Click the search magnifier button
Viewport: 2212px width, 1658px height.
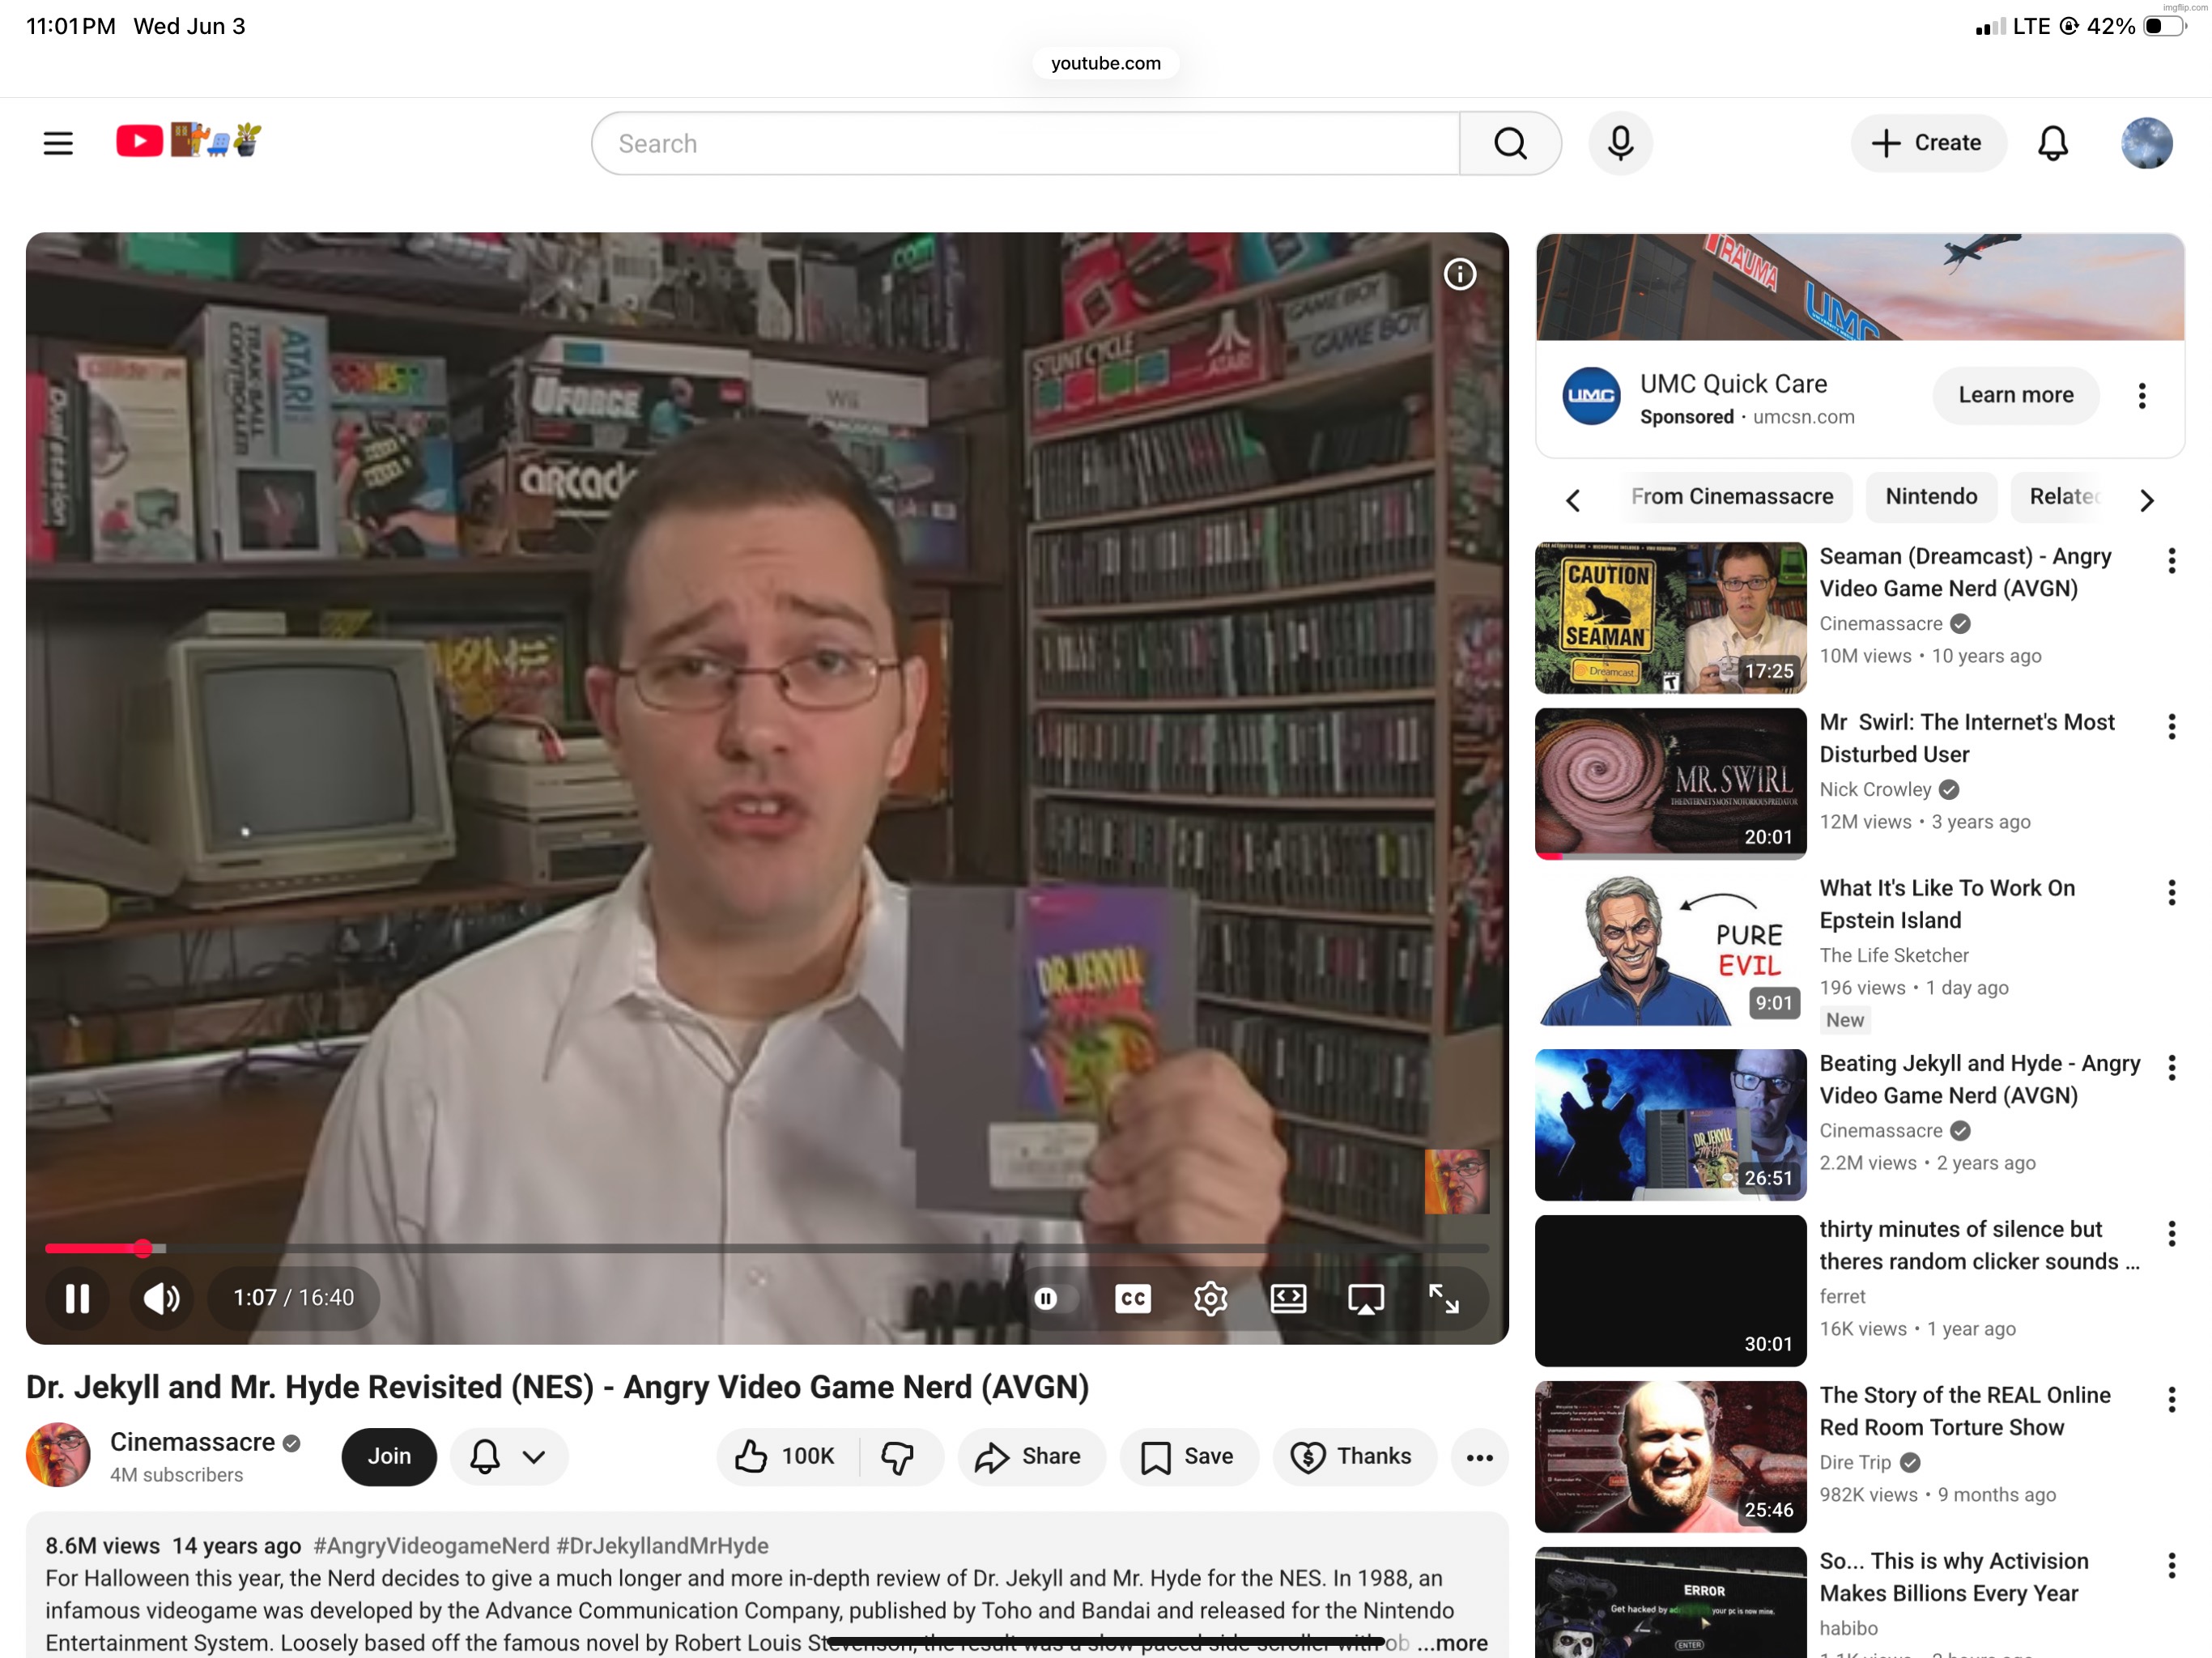tap(1510, 143)
